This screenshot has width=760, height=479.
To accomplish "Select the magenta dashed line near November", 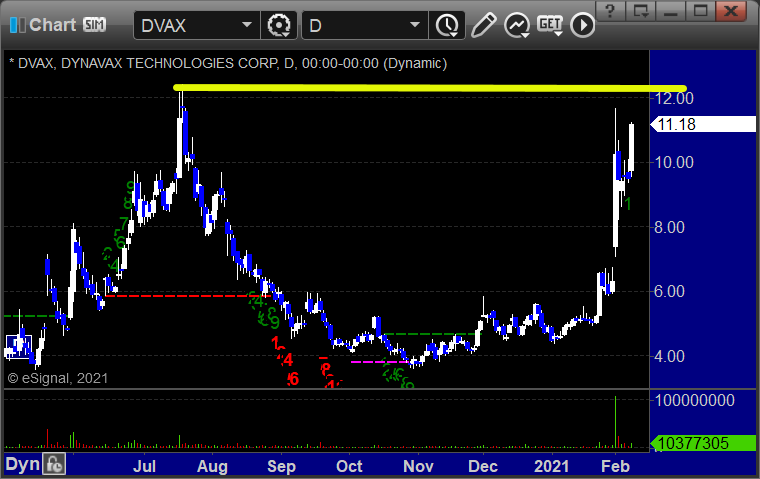I will [x=380, y=362].
